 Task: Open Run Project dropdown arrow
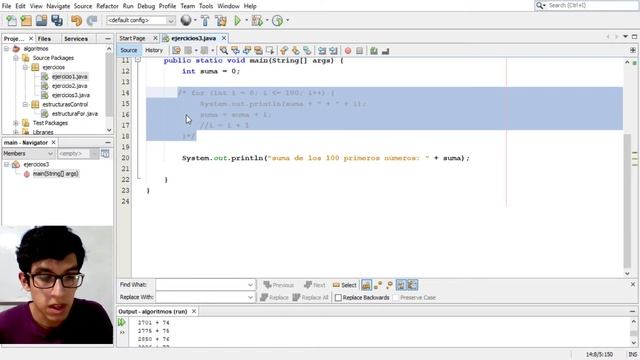tap(246, 20)
